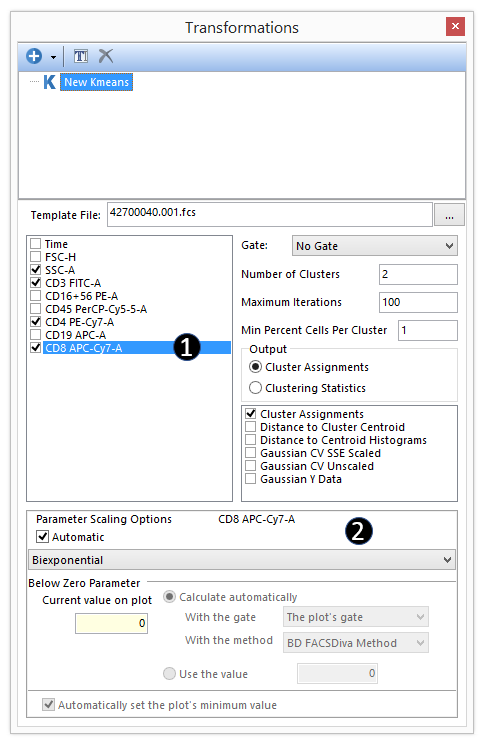Select the Calculate automatically radio button
This screenshot has height=746, width=488.
click(169, 597)
